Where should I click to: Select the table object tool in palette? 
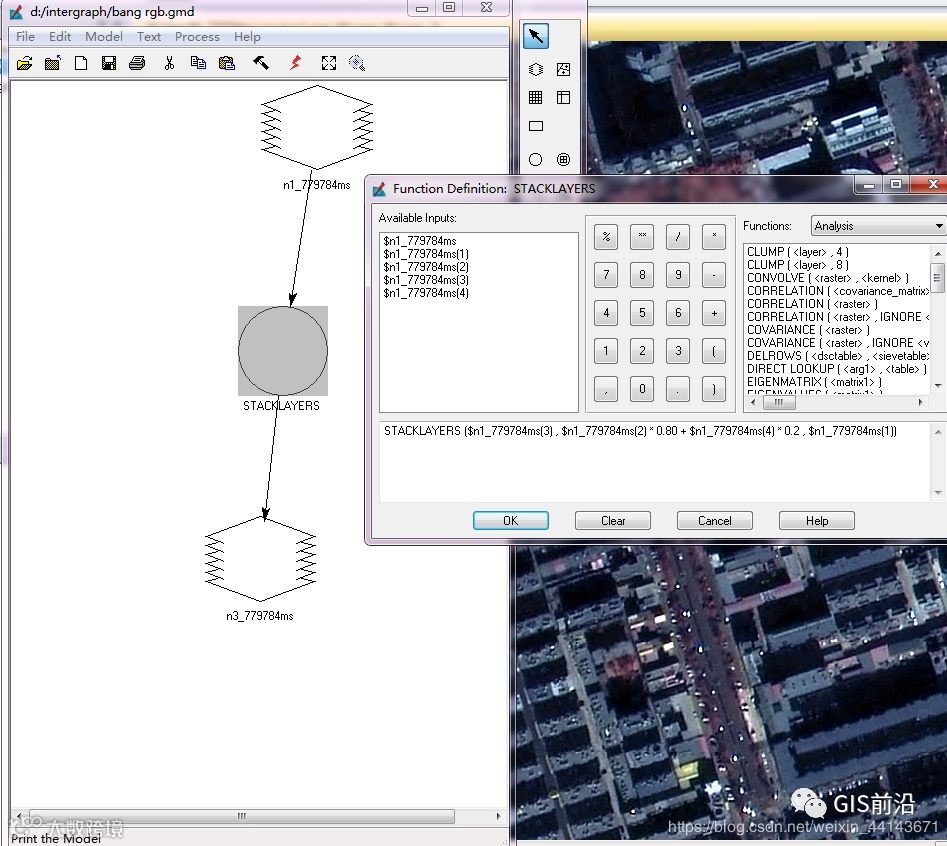(x=563, y=97)
